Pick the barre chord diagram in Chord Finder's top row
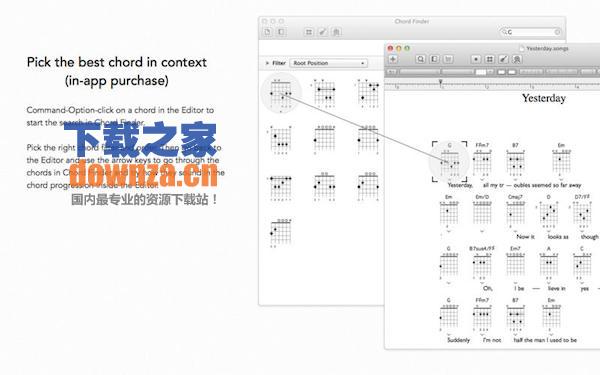Viewport: 600px width, 375px height. [324, 93]
